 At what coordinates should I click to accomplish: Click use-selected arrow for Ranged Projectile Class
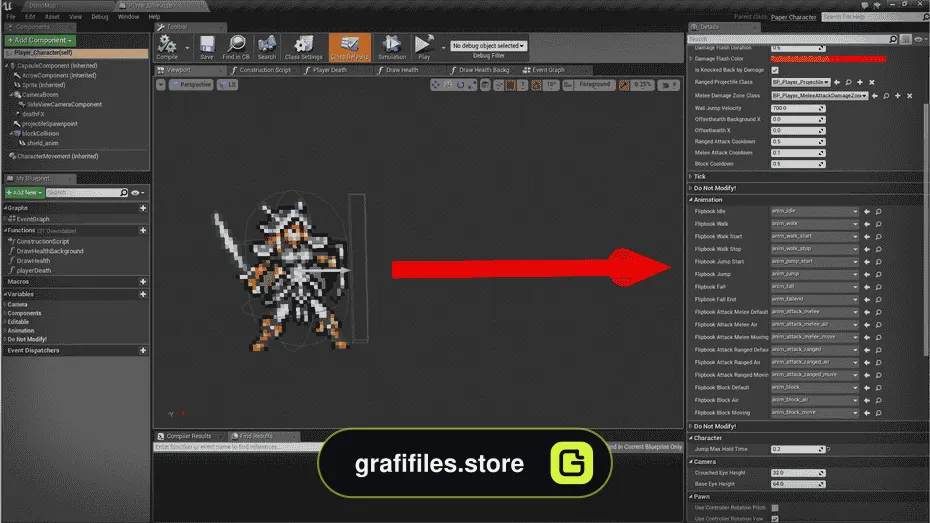point(837,82)
